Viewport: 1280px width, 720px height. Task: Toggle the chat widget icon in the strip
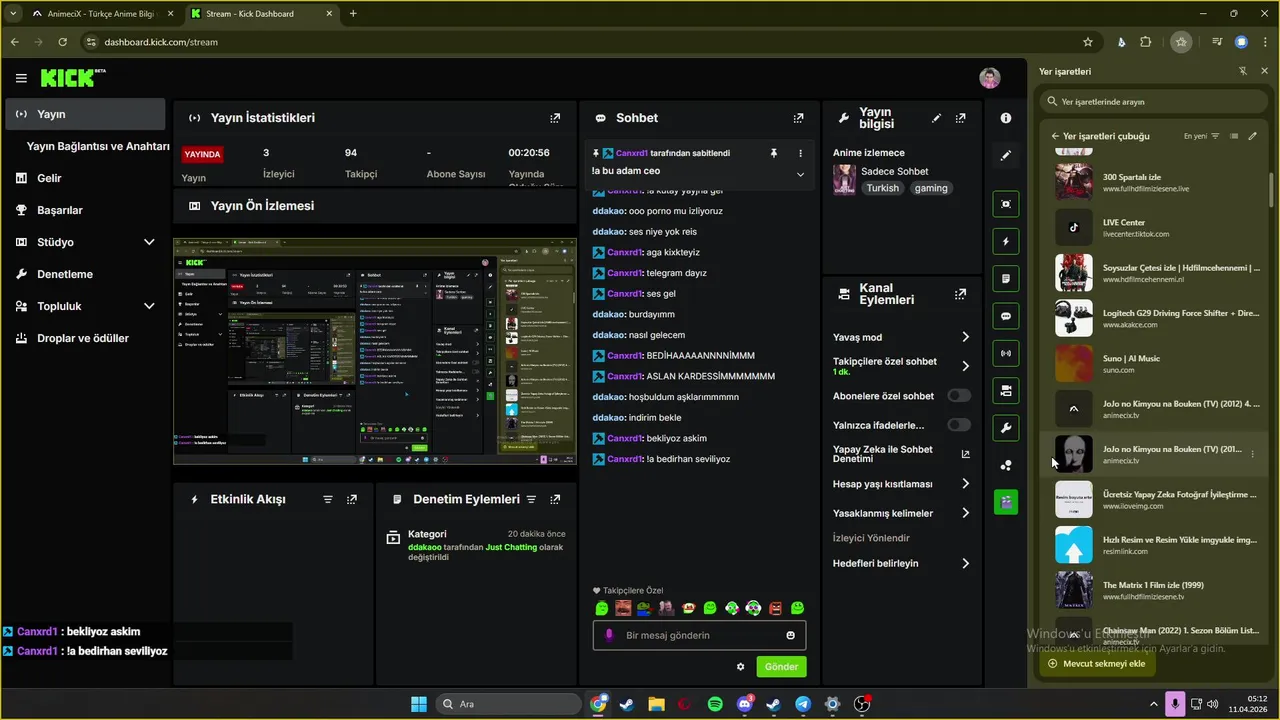tap(1006, 316)
